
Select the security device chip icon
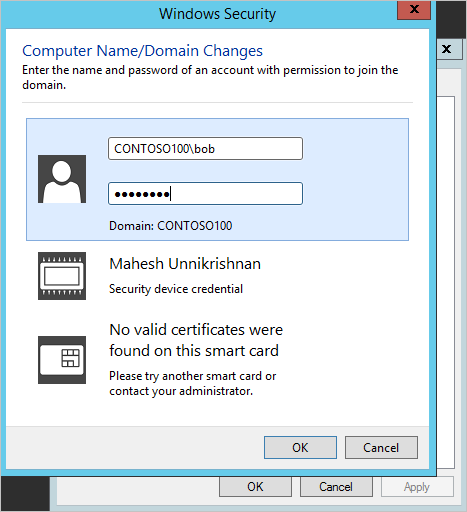pyautogui.click(x=62, y=276)
